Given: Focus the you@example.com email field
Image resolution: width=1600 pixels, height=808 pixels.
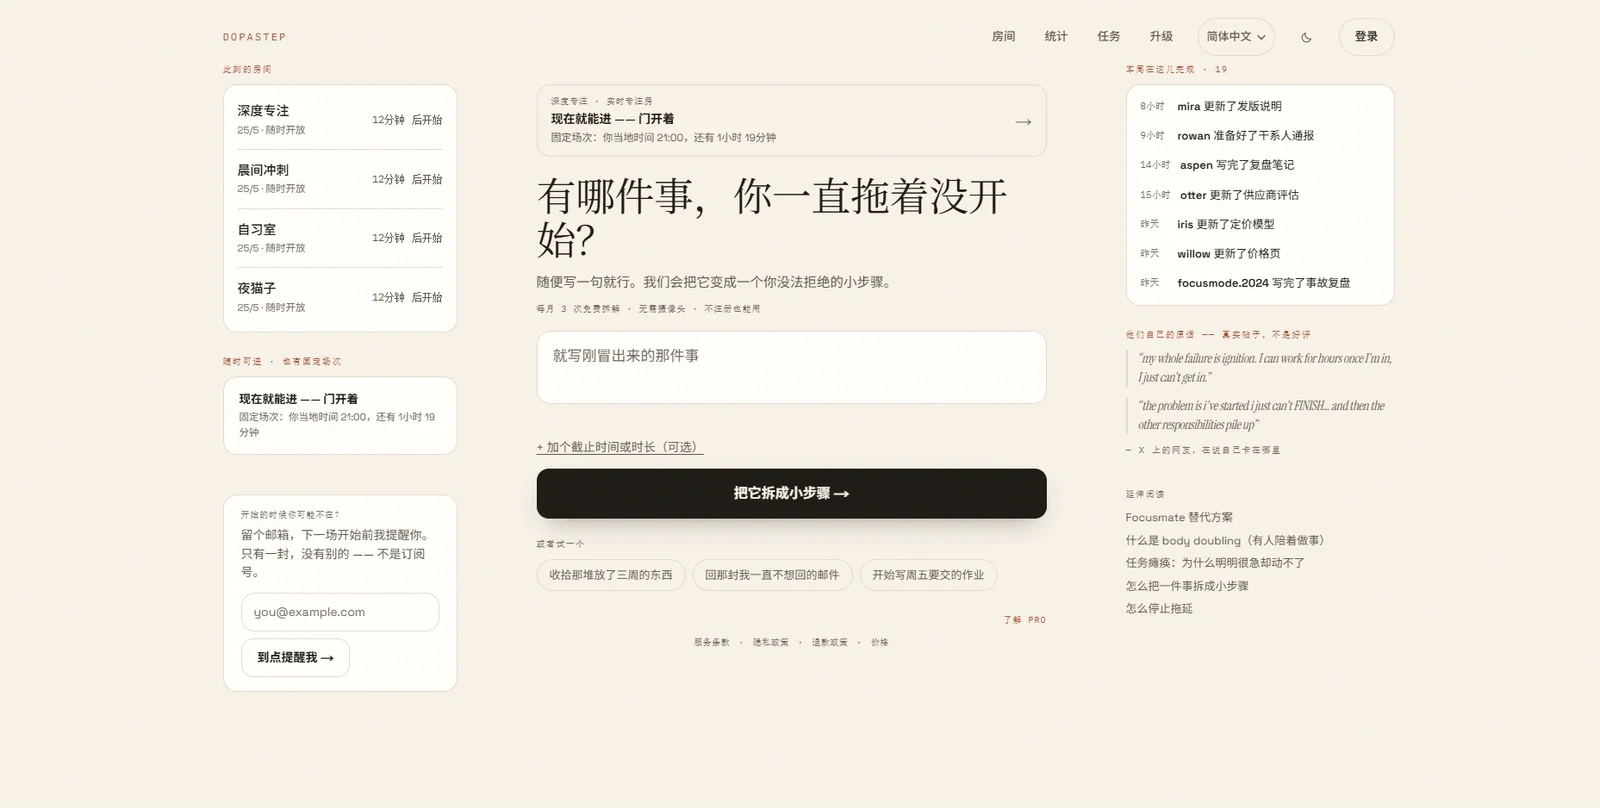Looking at the screenshot, I should [x=340, y=612].
